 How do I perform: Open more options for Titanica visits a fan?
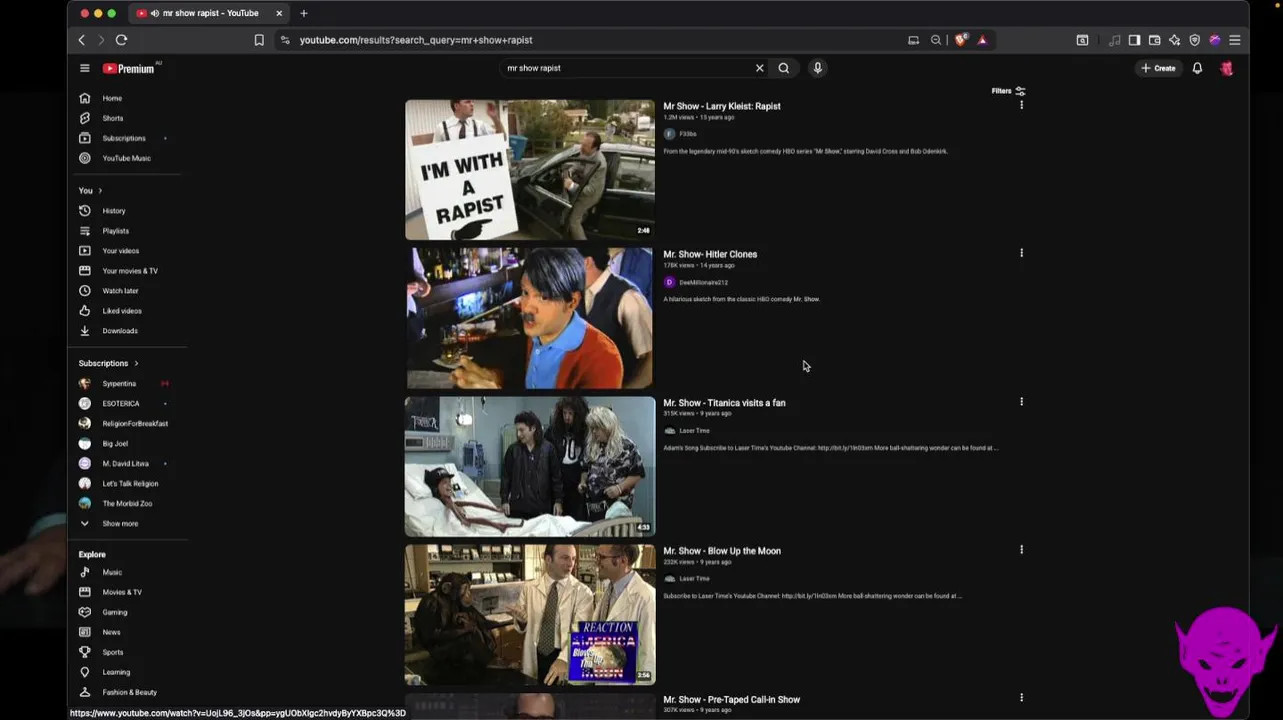[x=1021, y=402]
